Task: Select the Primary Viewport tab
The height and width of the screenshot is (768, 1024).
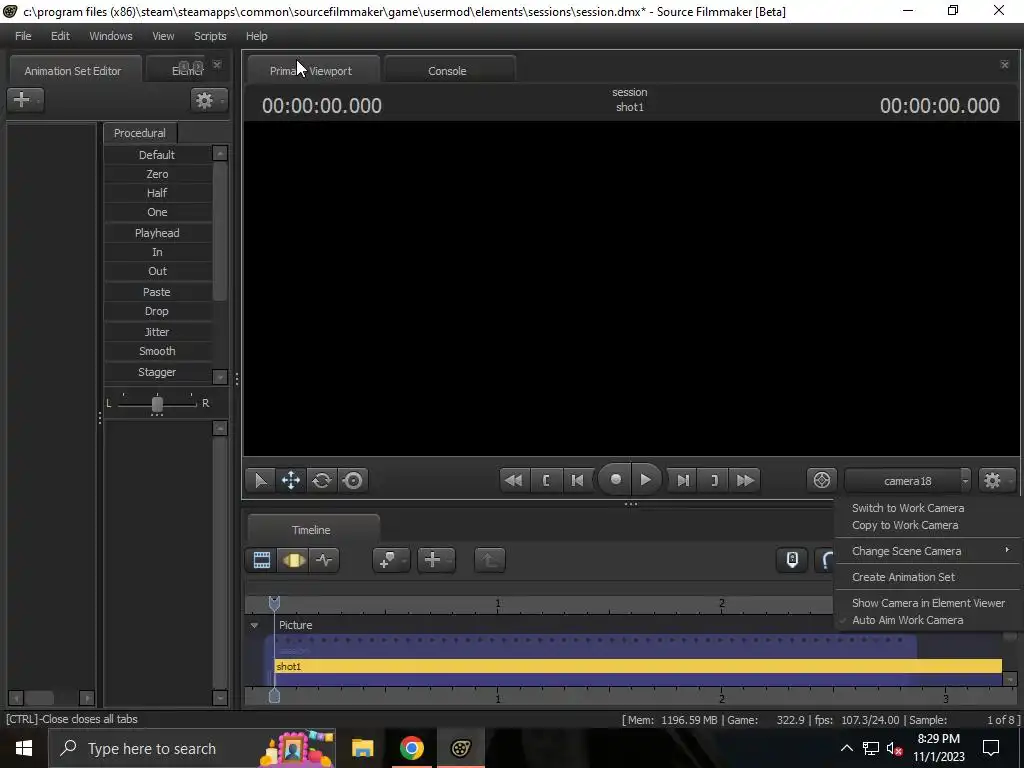Action: 312,71
